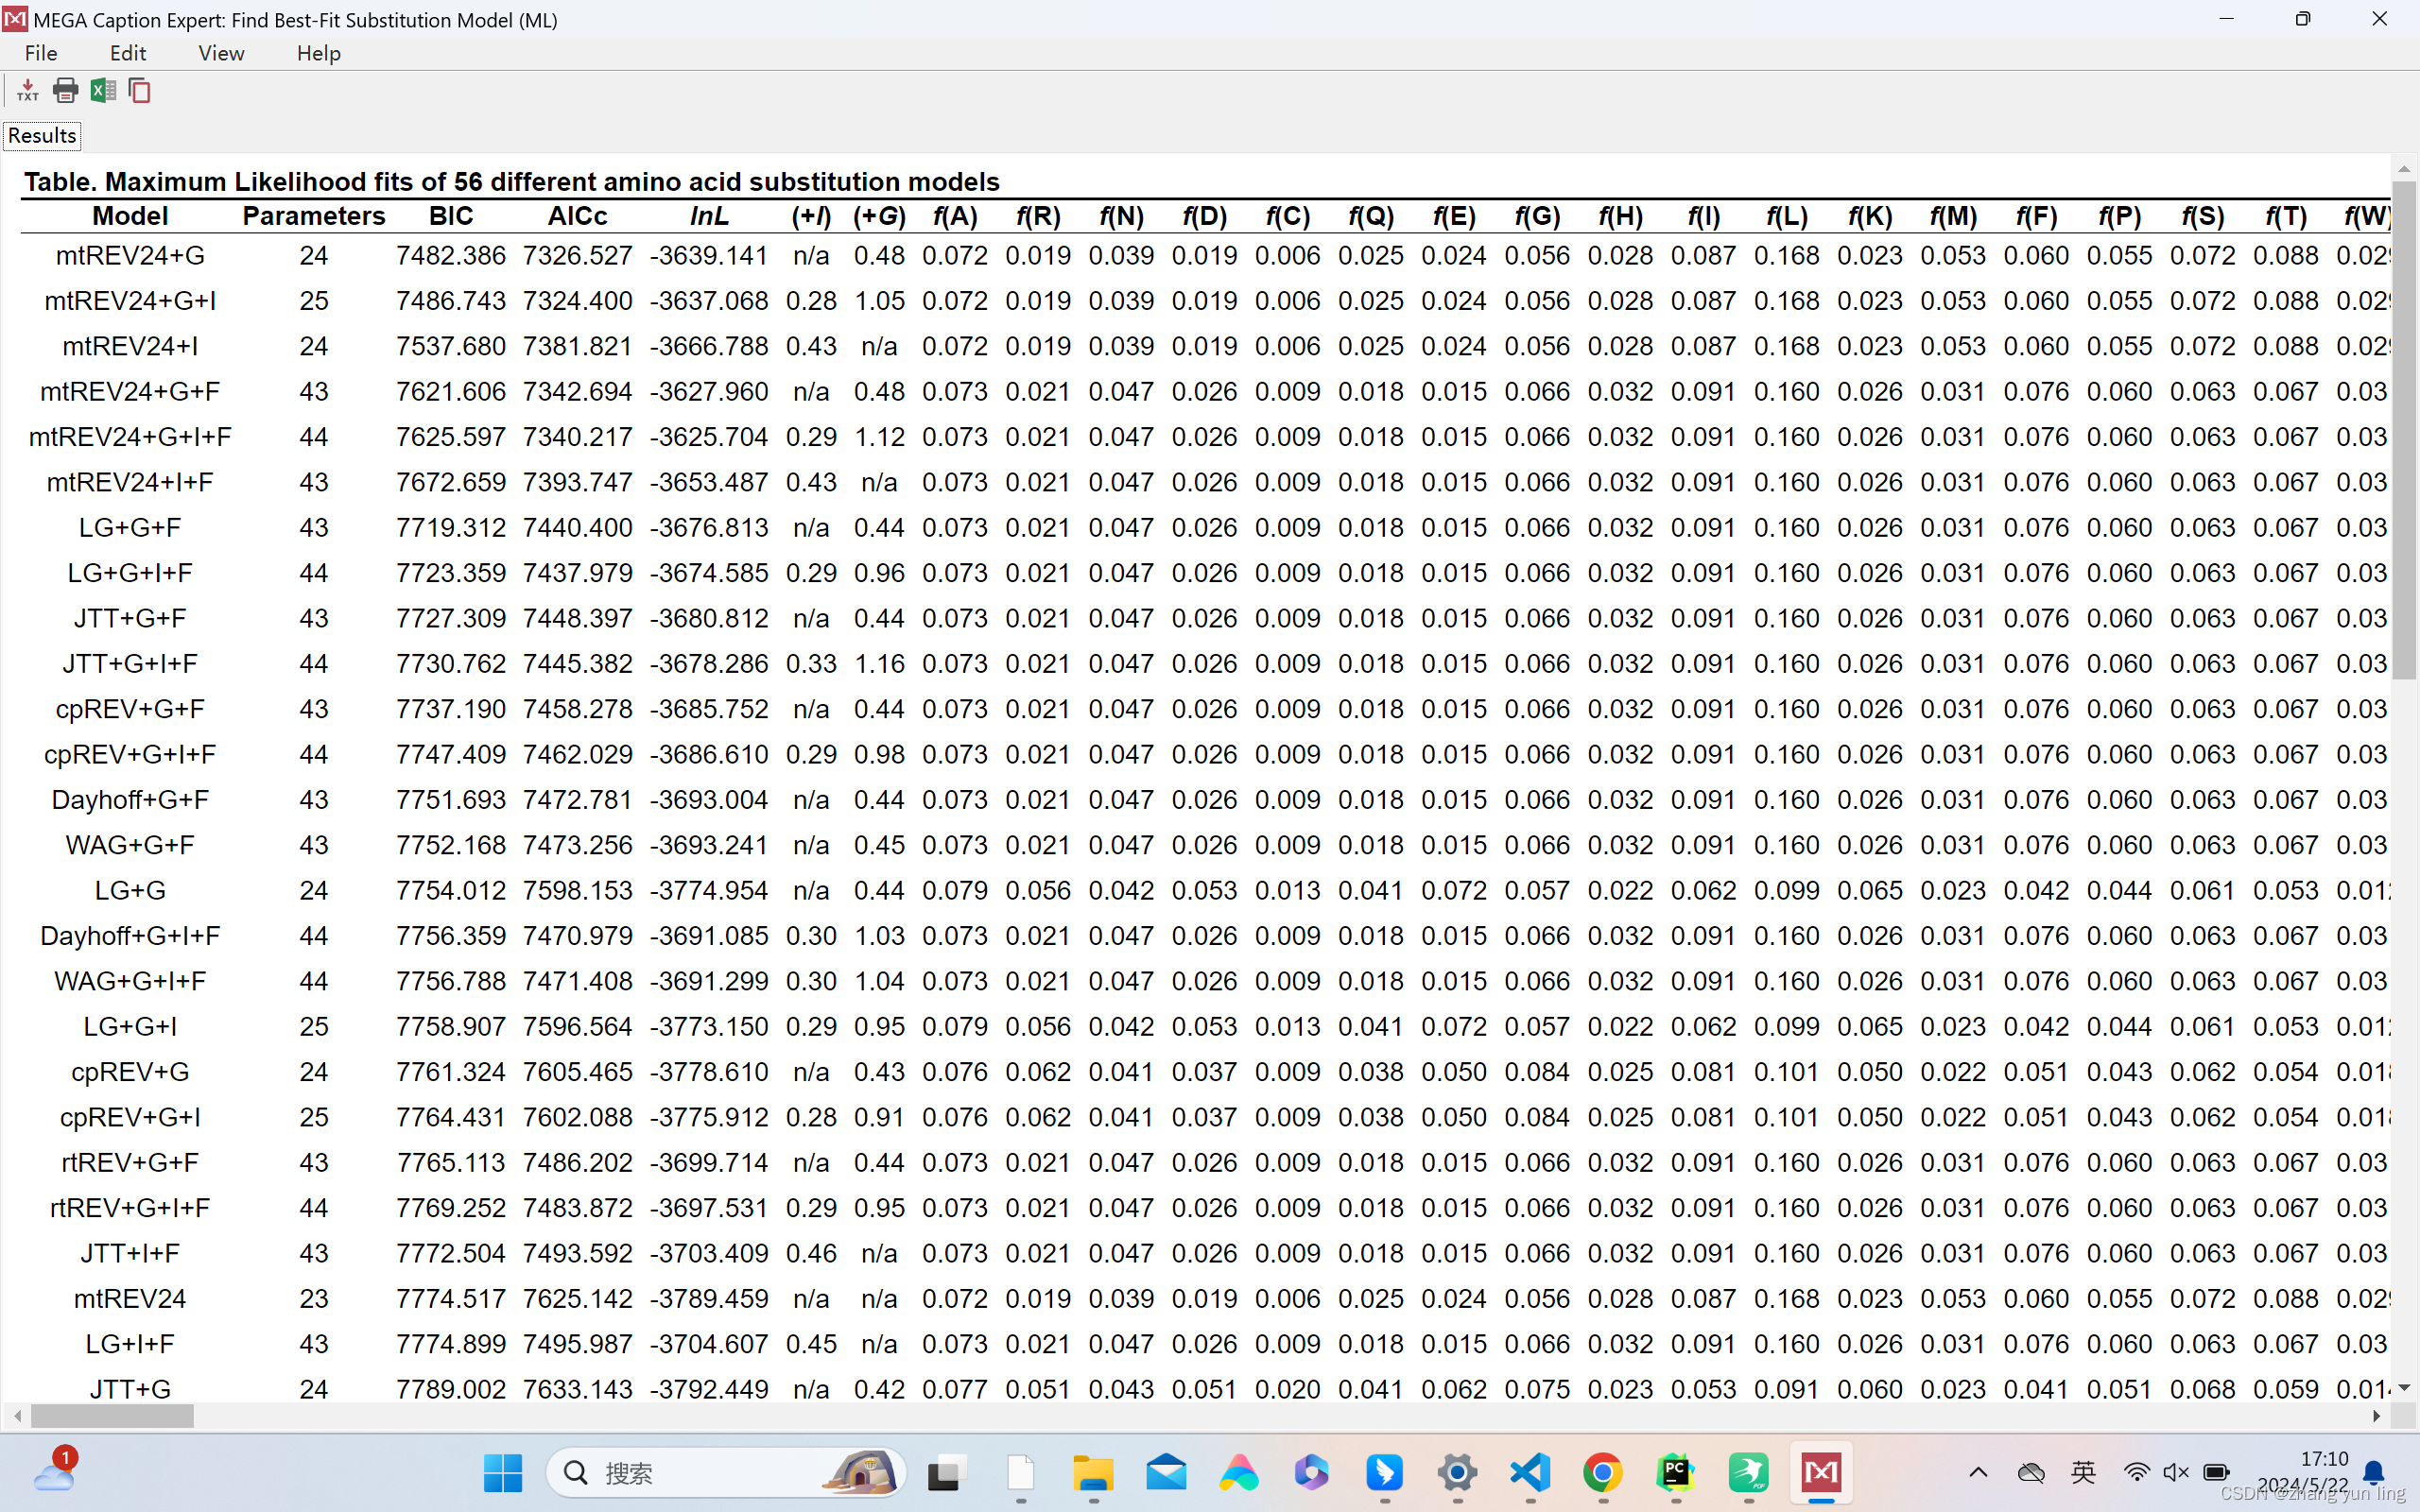Click the horizontal scrollbar right arrow
The width and height of the screenshot is (2420, 1512).
coord(2376,1416)
